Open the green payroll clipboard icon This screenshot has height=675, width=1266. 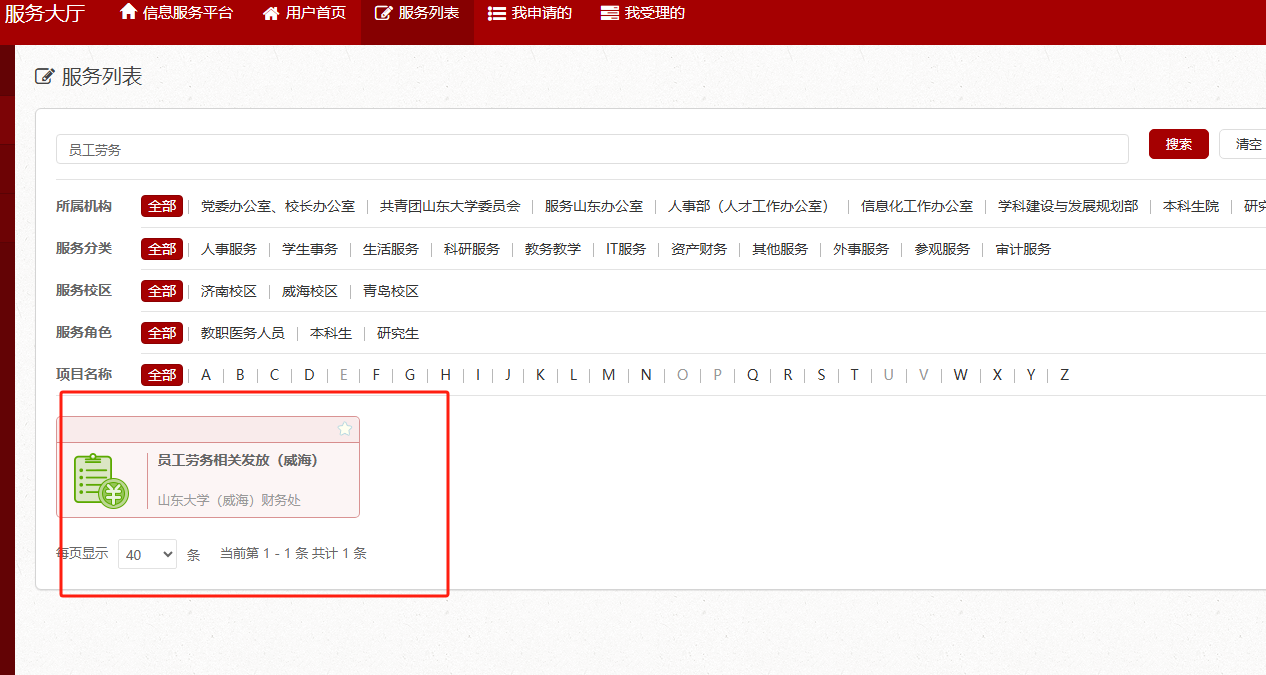tap(101, 480)
